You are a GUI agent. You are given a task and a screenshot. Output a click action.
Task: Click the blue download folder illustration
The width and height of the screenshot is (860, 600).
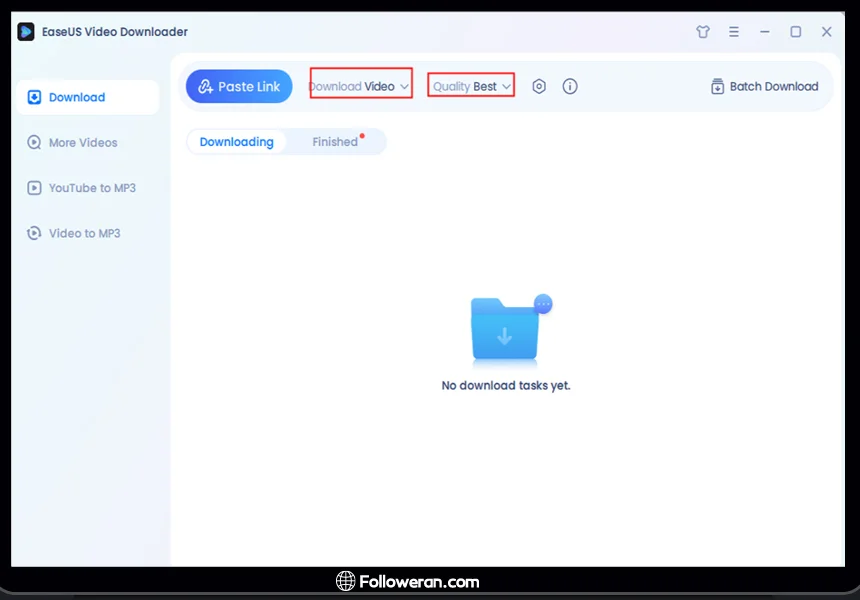(506, 330)
